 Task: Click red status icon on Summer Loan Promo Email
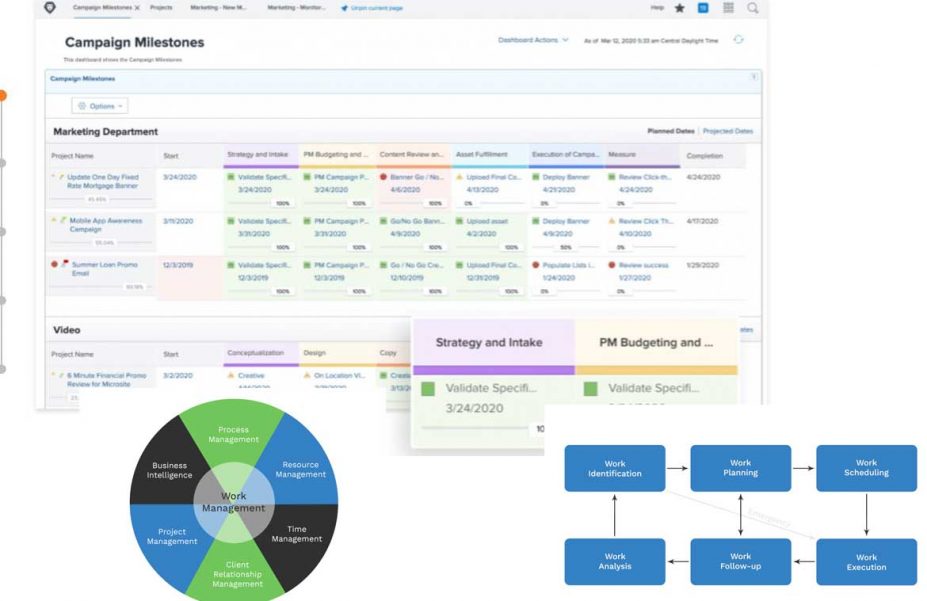tap(55, 265)
